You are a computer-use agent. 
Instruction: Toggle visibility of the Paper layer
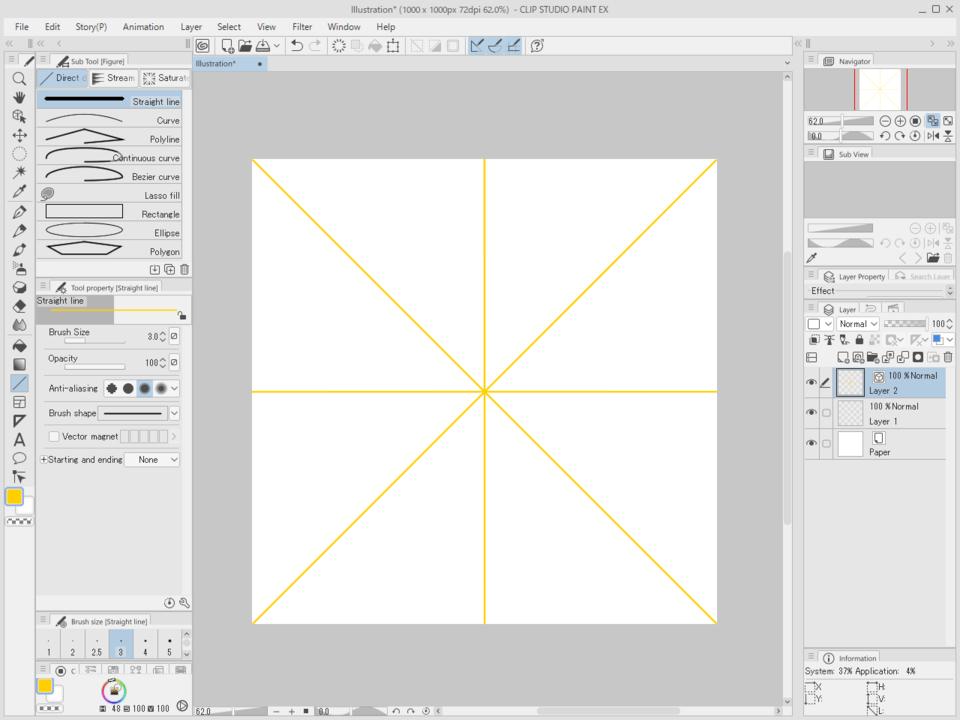811,444
